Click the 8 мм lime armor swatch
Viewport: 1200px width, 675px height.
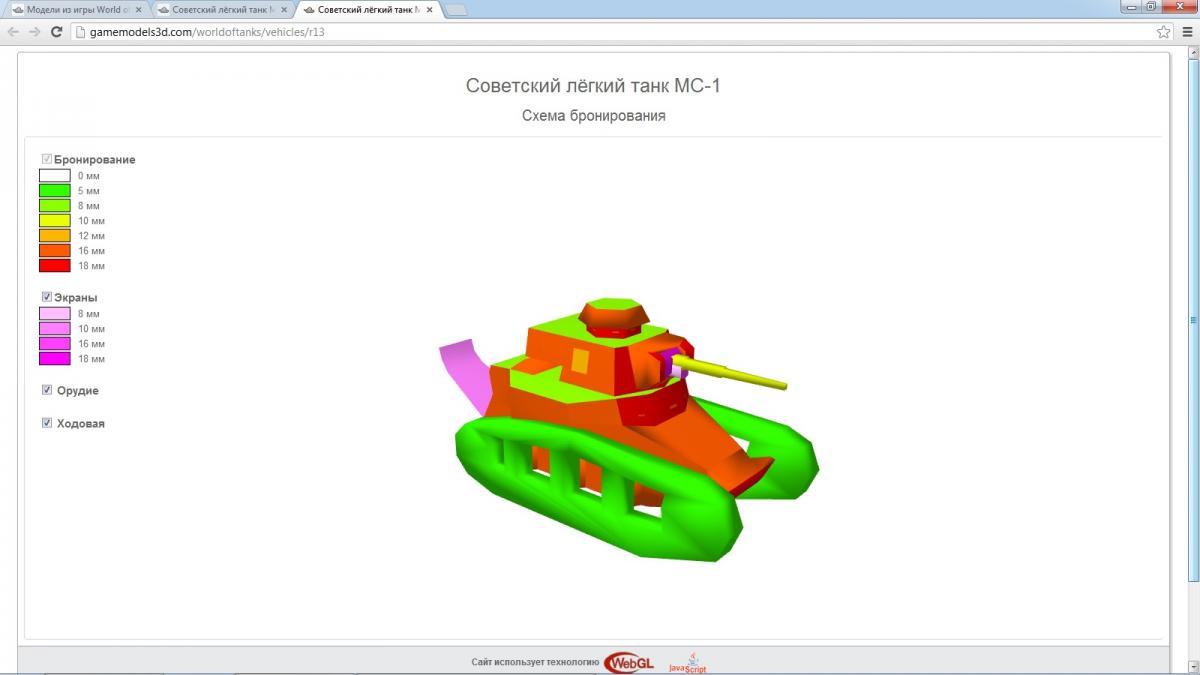[x=55, y=206]
